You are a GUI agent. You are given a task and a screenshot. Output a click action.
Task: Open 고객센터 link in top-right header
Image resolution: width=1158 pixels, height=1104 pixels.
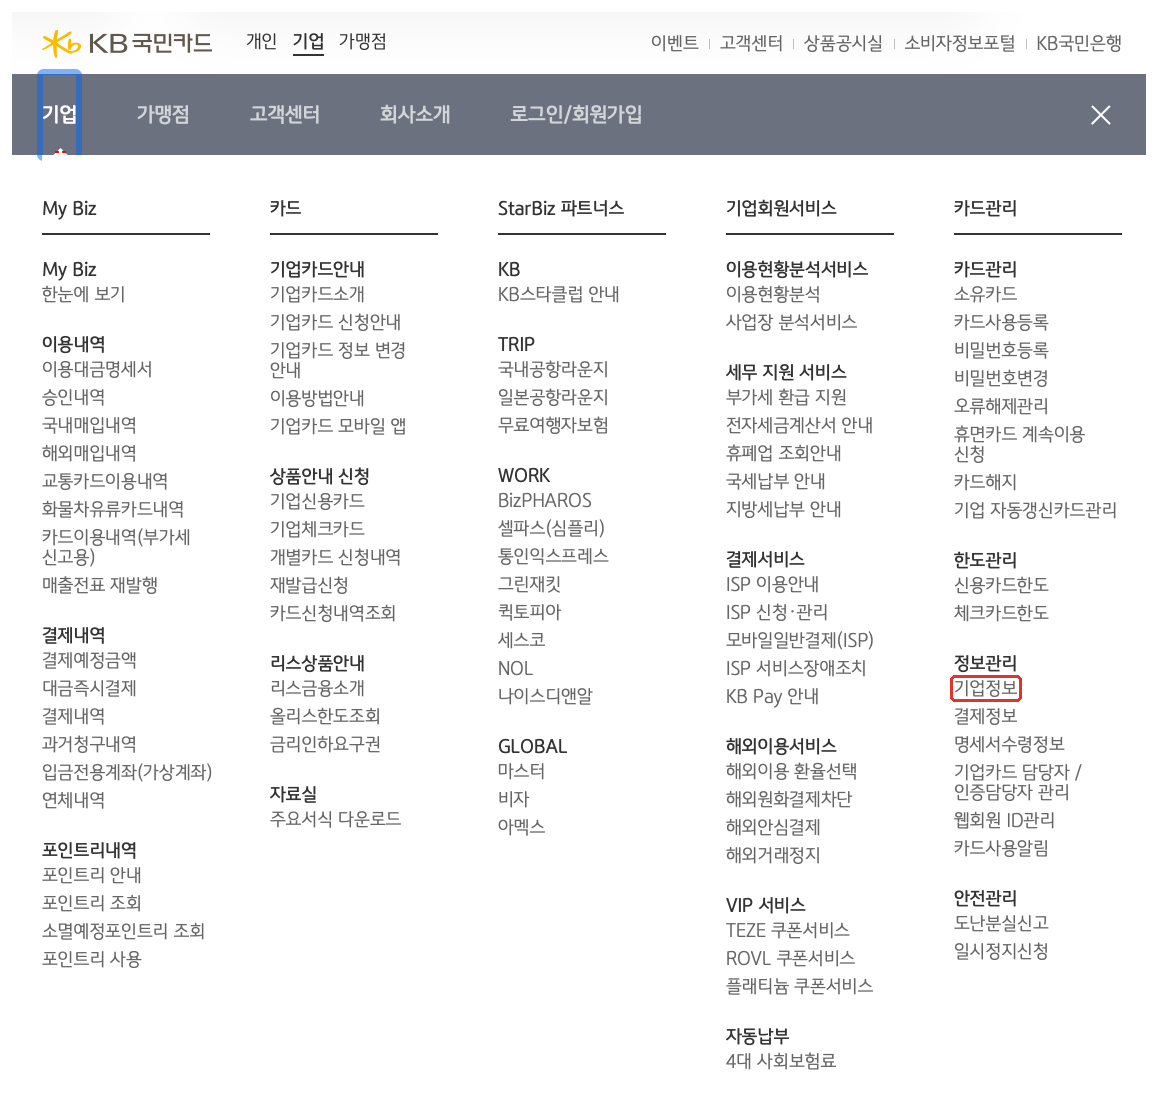coord(751,44)
